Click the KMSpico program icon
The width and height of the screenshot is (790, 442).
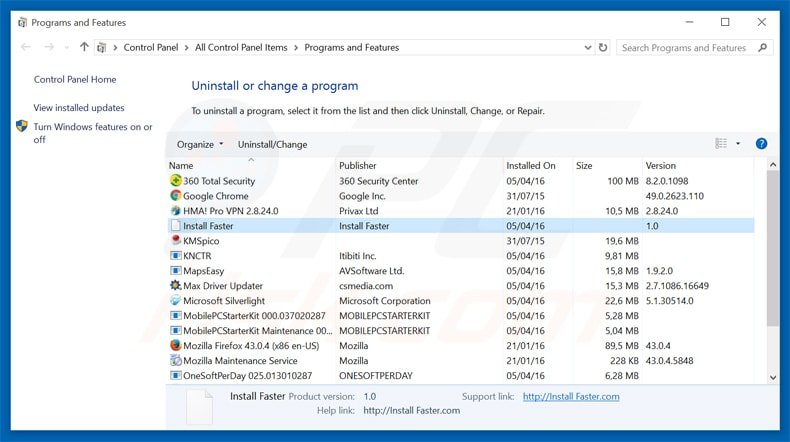(175, 241)
